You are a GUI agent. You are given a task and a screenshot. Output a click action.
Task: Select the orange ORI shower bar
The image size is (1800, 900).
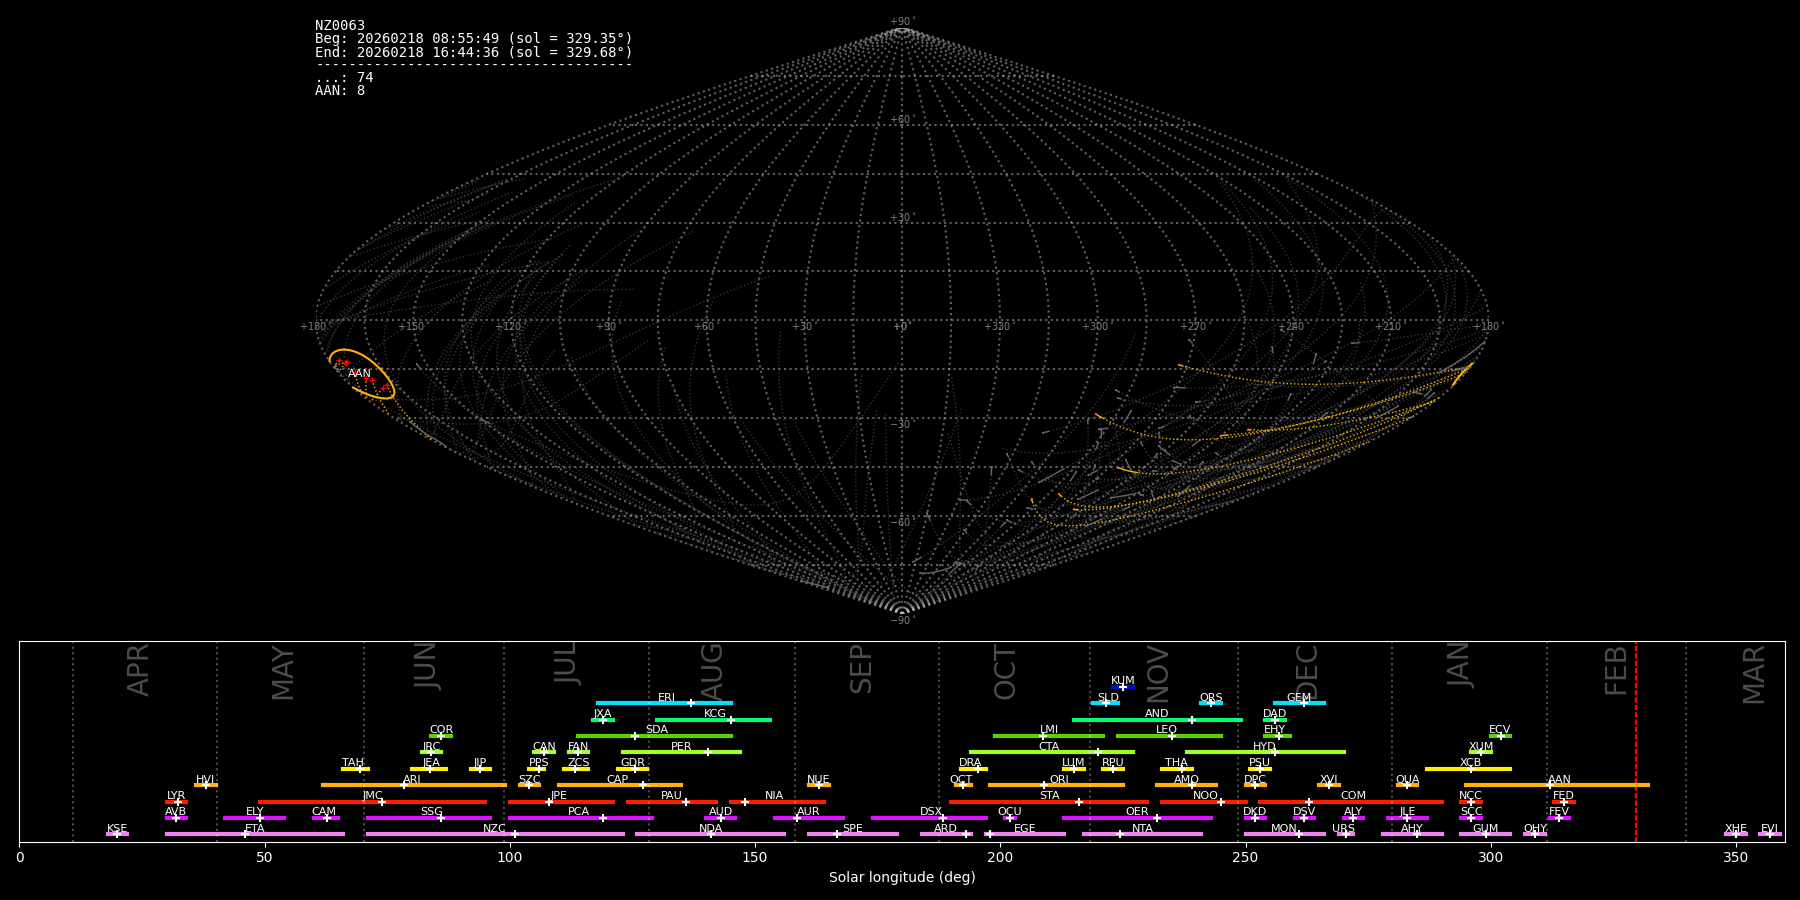click(x=1056, y=785)
